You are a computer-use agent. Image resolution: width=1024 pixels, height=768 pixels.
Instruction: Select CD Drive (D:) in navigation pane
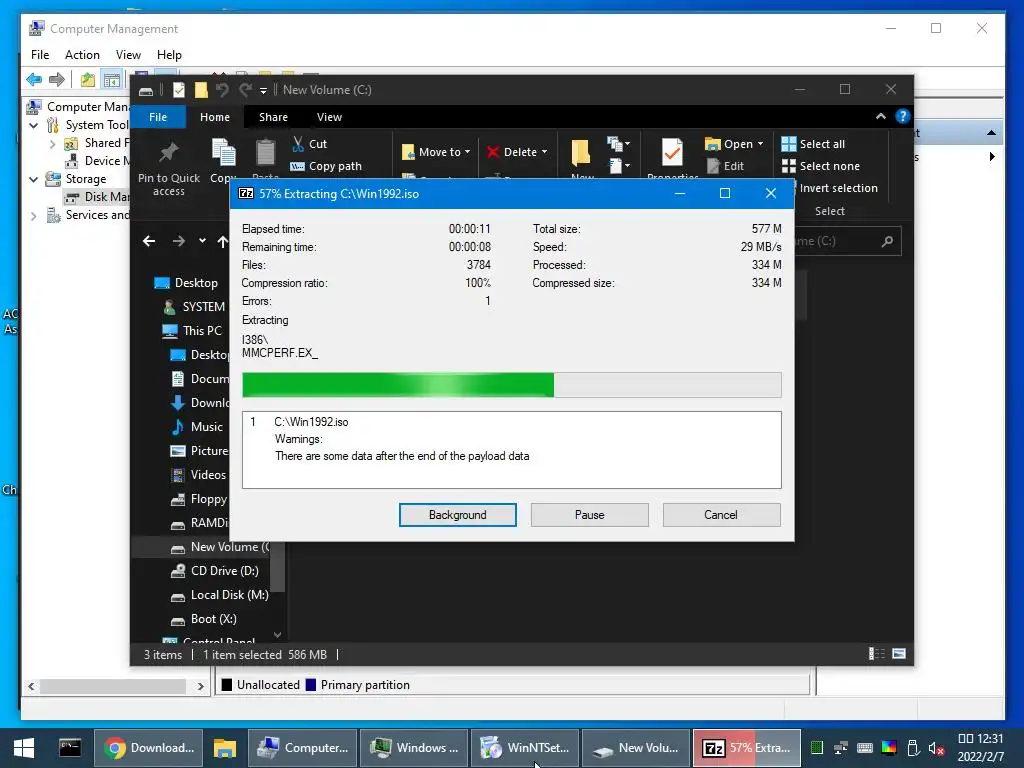(x=214, y=571)
